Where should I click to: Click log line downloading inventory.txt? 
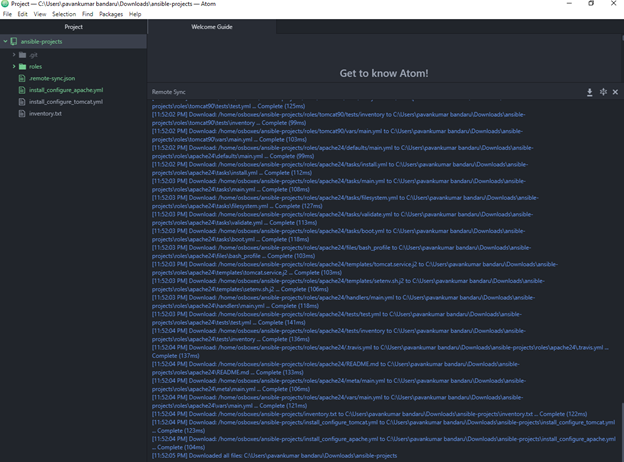tap(369, 414)
